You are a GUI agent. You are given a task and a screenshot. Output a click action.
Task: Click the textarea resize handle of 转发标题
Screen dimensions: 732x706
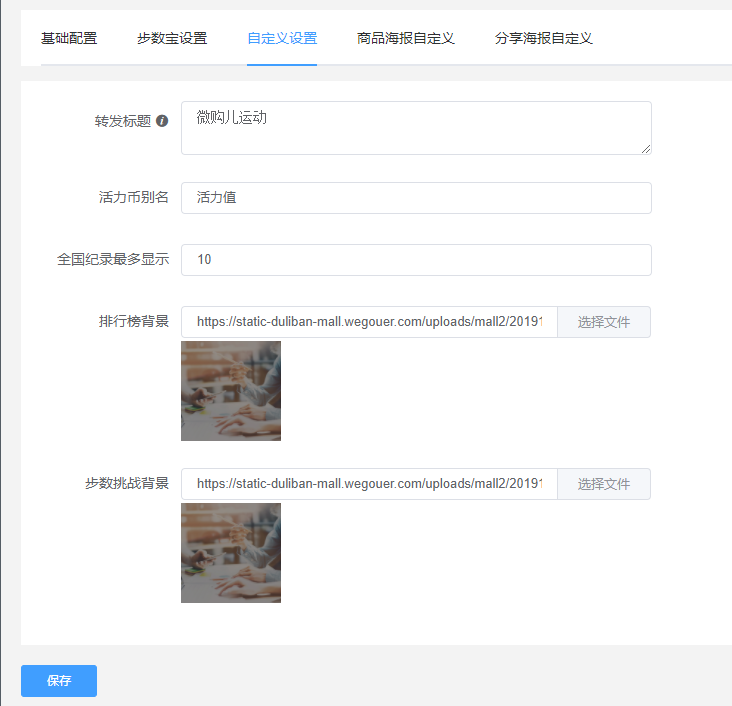(646, 149)
